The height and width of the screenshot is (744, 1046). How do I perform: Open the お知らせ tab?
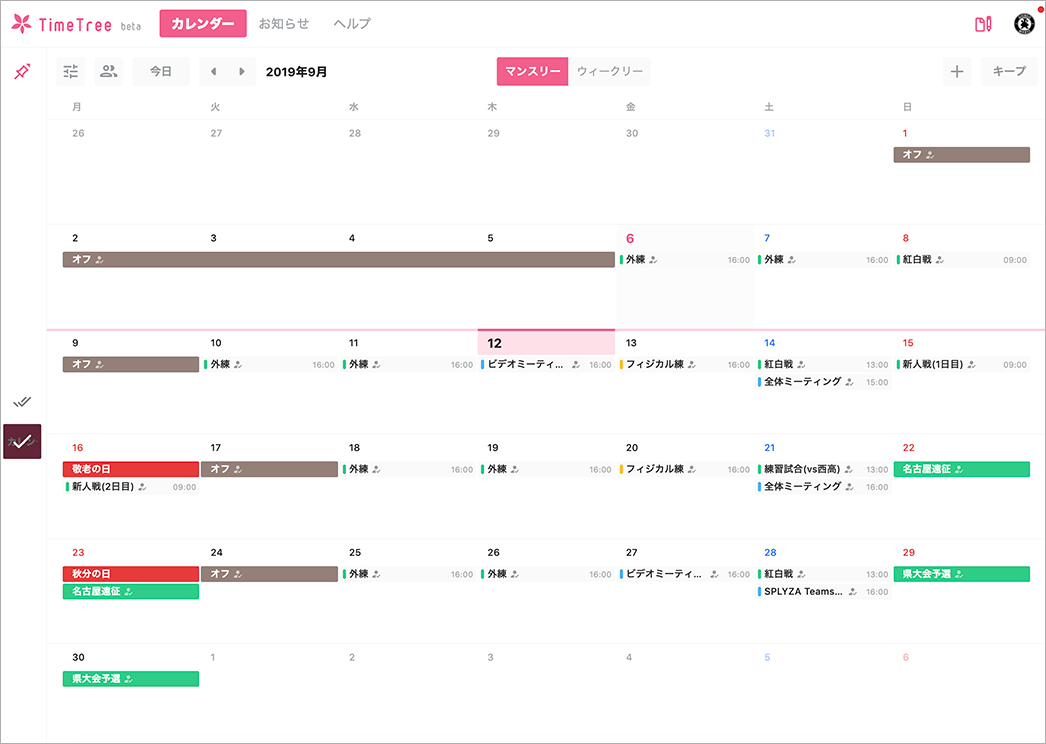click(x=284, y=24)
